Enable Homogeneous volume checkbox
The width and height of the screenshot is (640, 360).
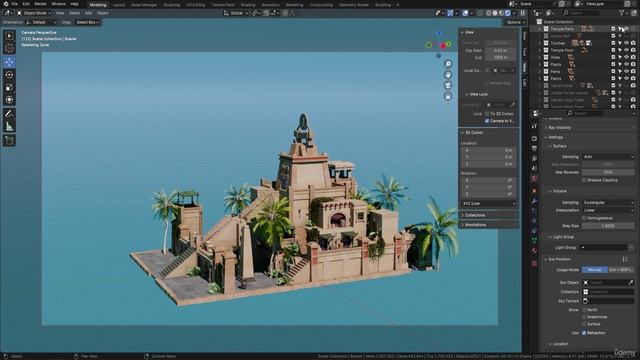pos(584,218)
